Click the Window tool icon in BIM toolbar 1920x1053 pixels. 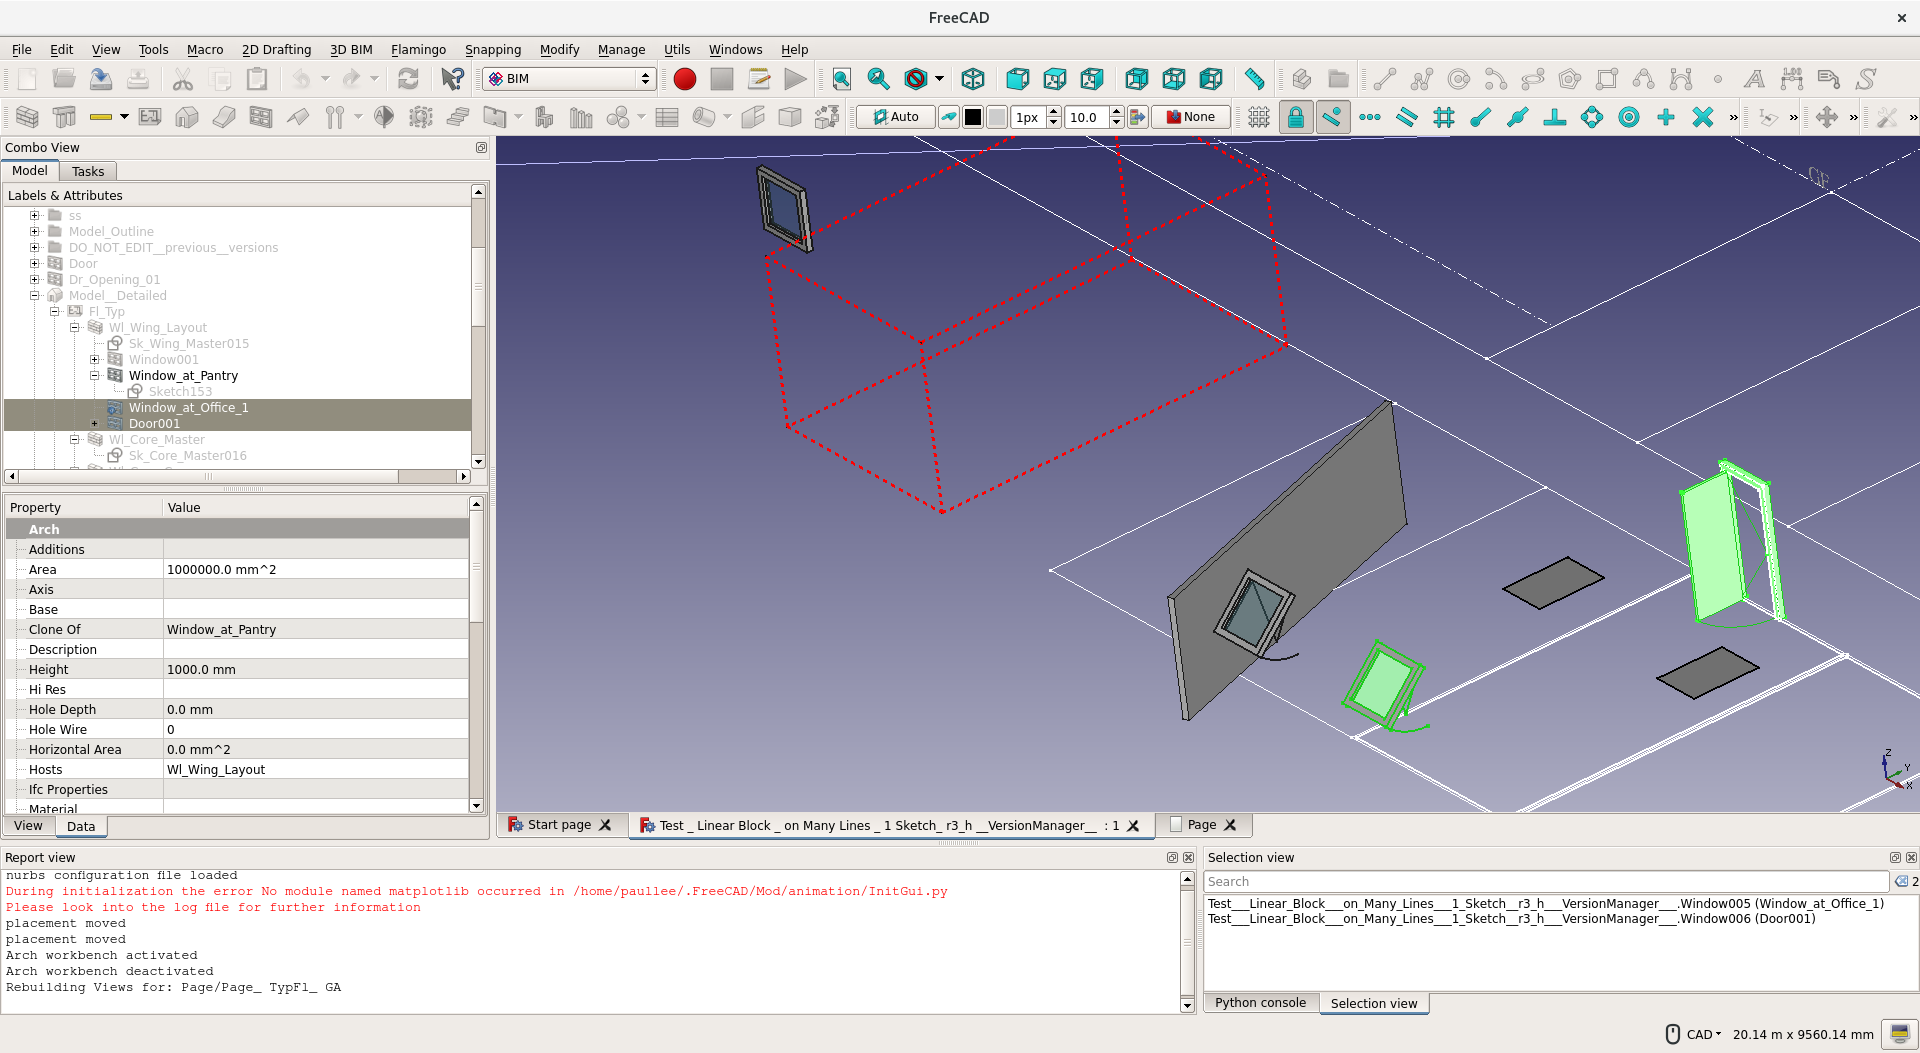[261, 117]
